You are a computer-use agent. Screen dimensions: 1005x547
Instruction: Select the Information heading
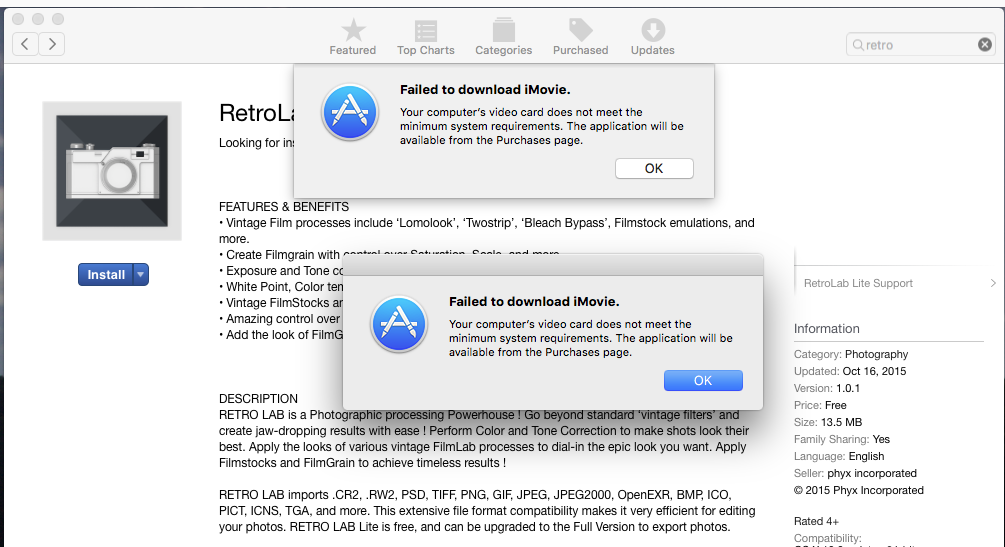point(826,328)
